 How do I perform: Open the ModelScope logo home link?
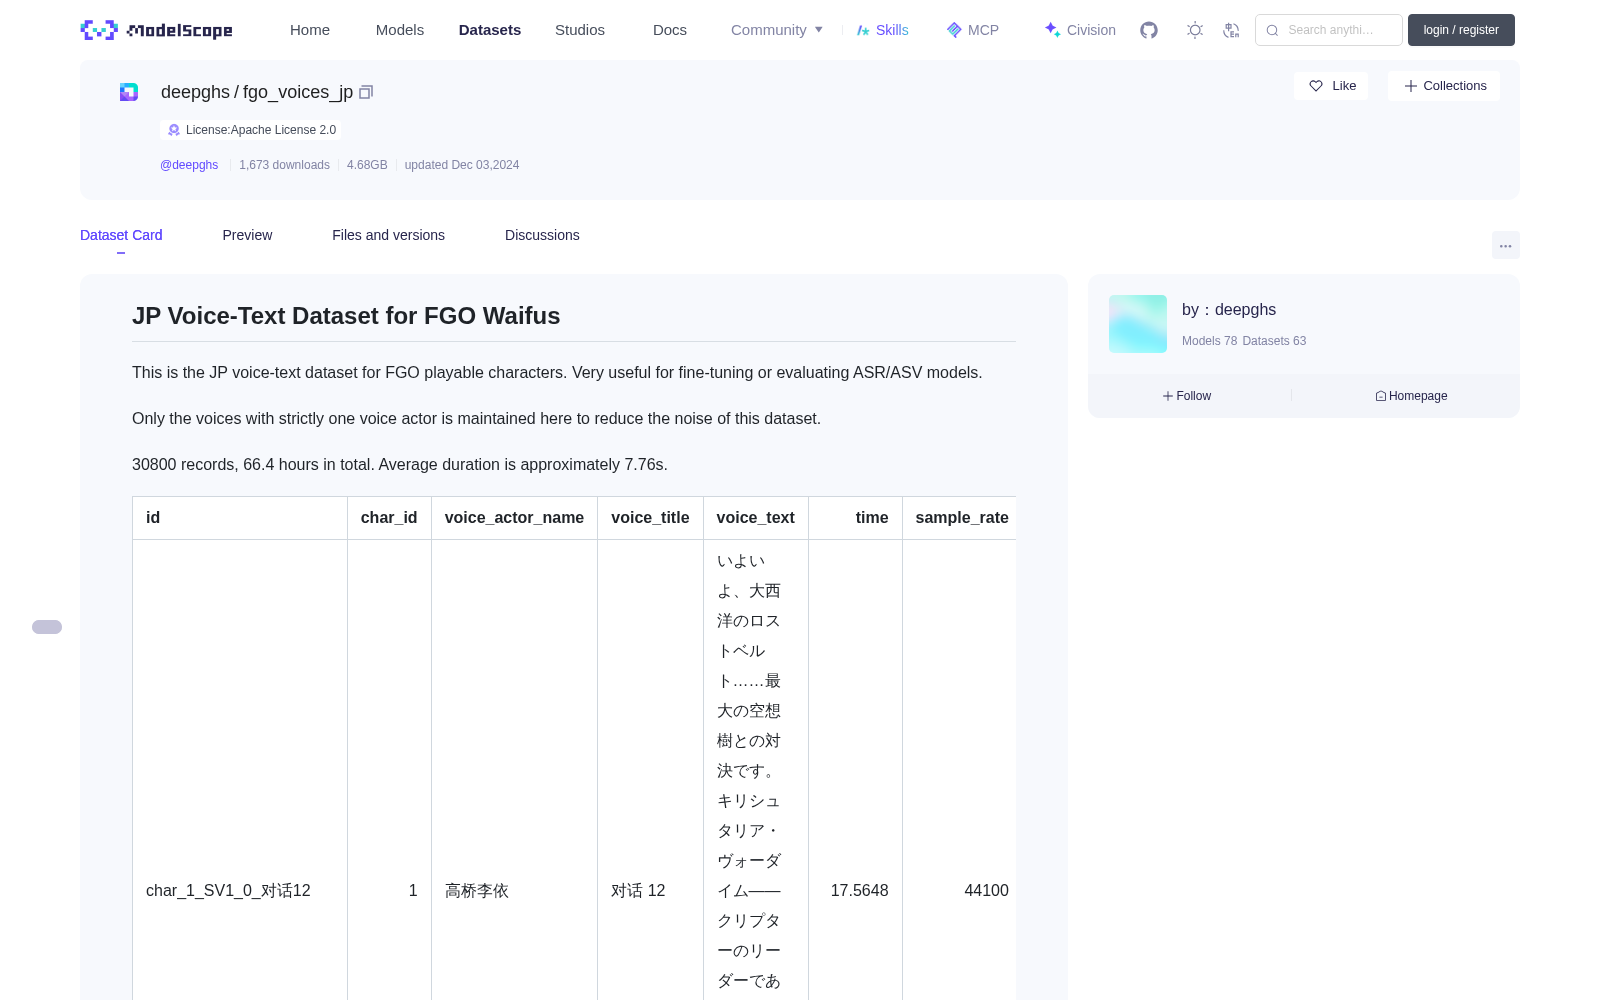[156, 30]
